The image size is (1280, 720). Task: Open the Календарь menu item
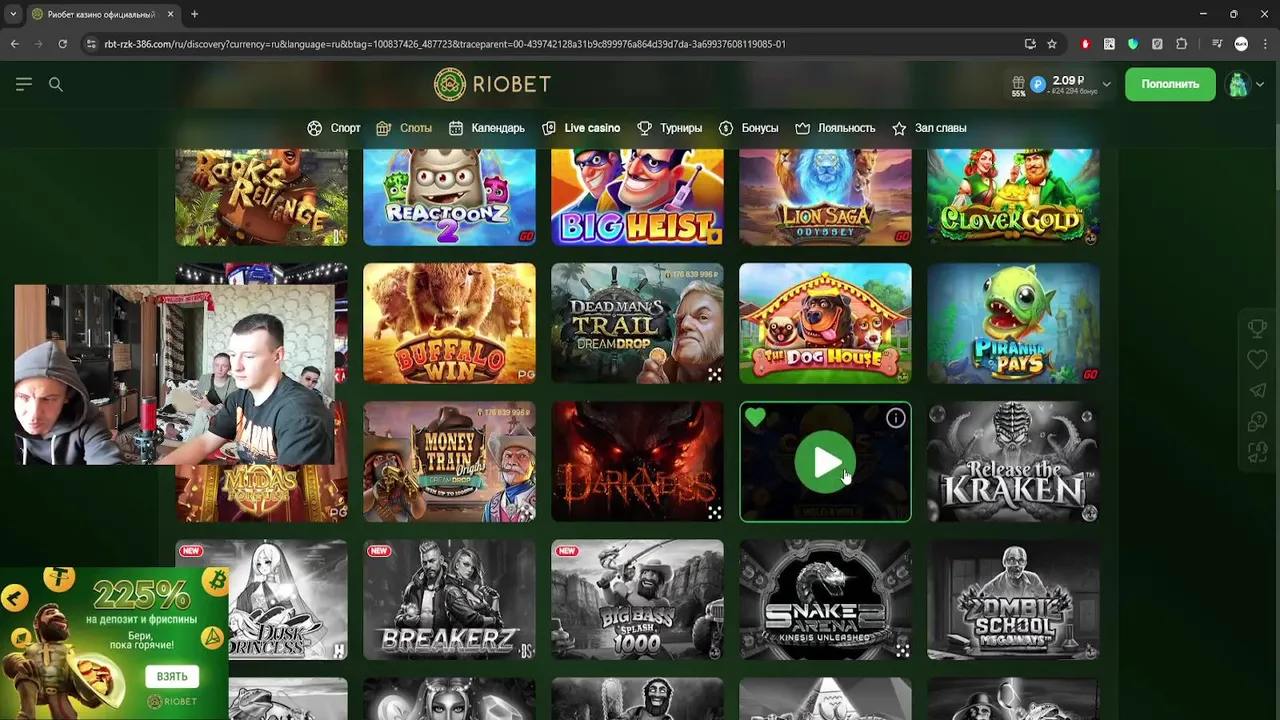pos(487,128)
